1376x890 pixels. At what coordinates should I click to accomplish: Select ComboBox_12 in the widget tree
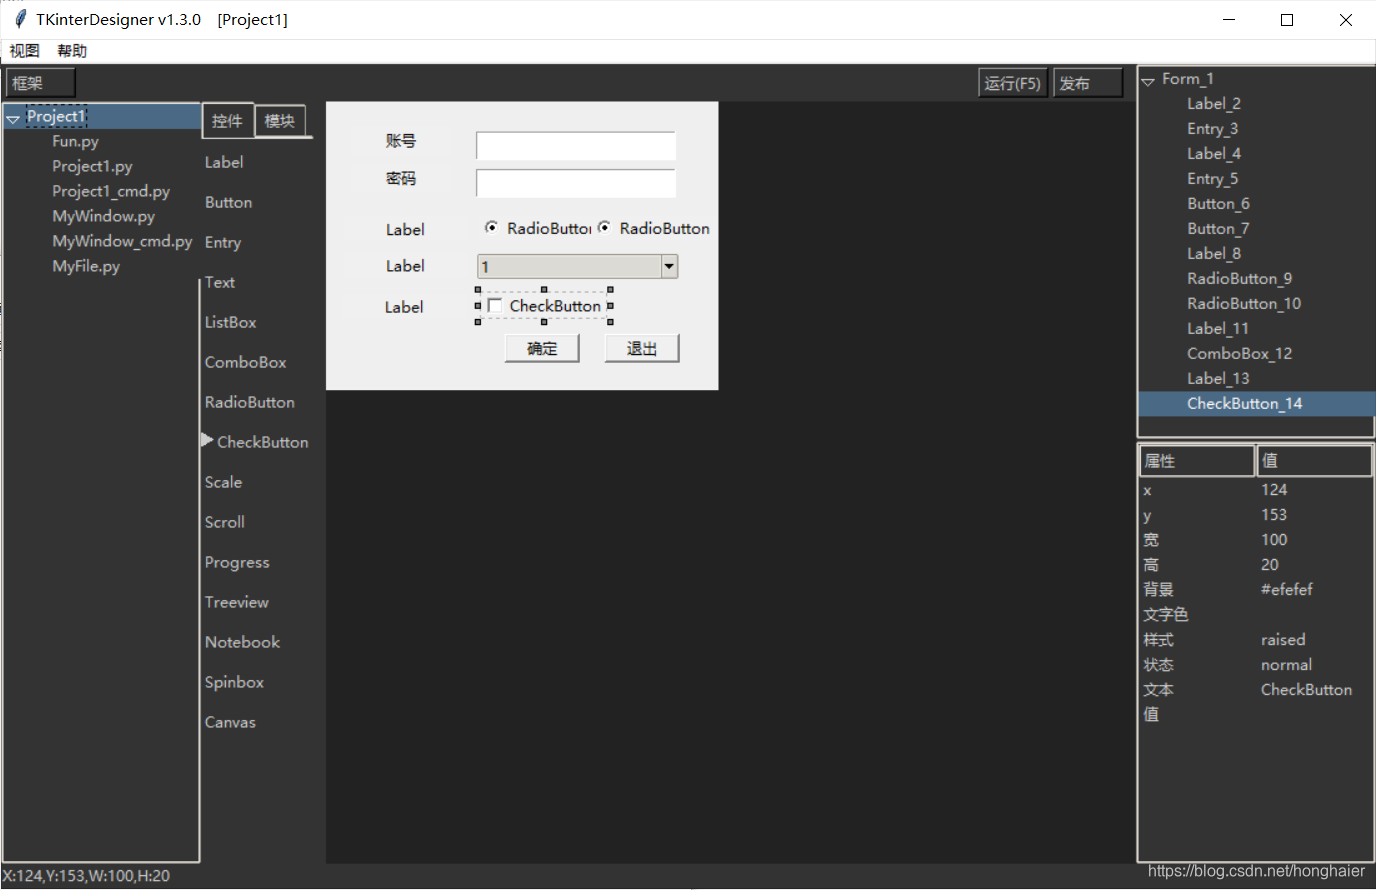(1240, 354)
